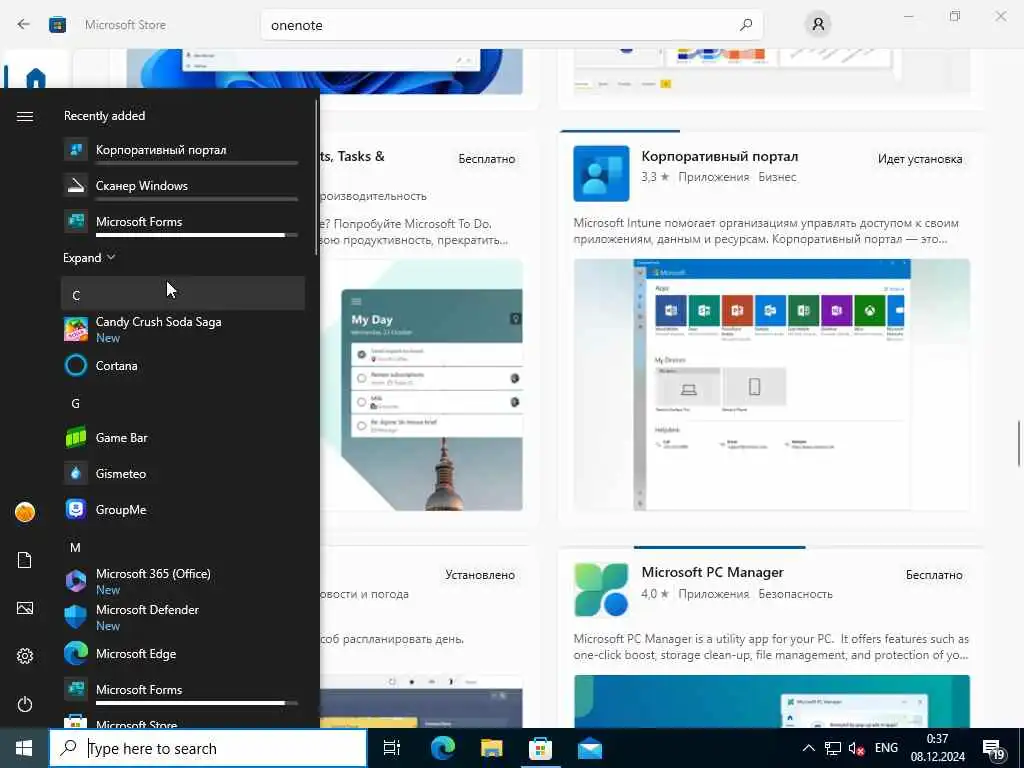Open Microsoft Edge from the app list
Viewport: 1024px width, 768px height.
(183, 653)
